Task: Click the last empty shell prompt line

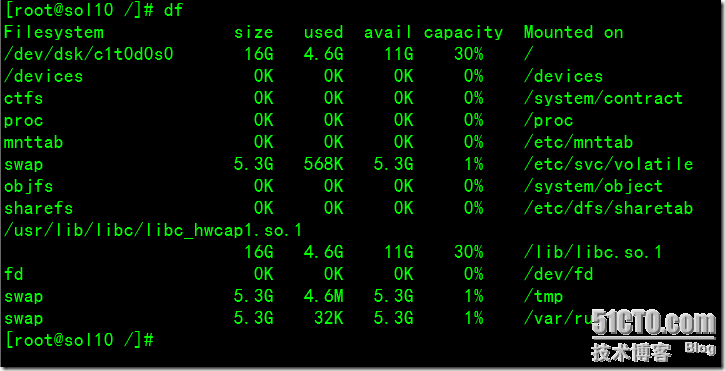Action: [80, 340]
